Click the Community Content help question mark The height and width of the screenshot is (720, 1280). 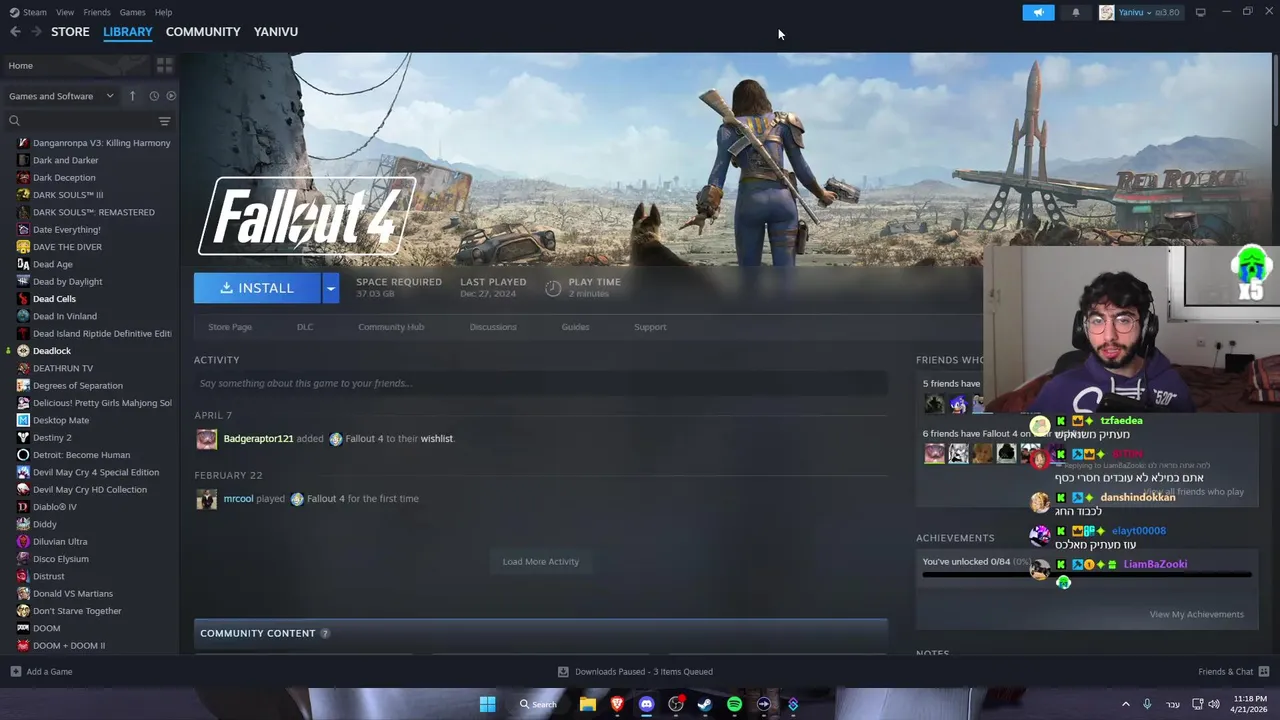[x=325, y=634]
